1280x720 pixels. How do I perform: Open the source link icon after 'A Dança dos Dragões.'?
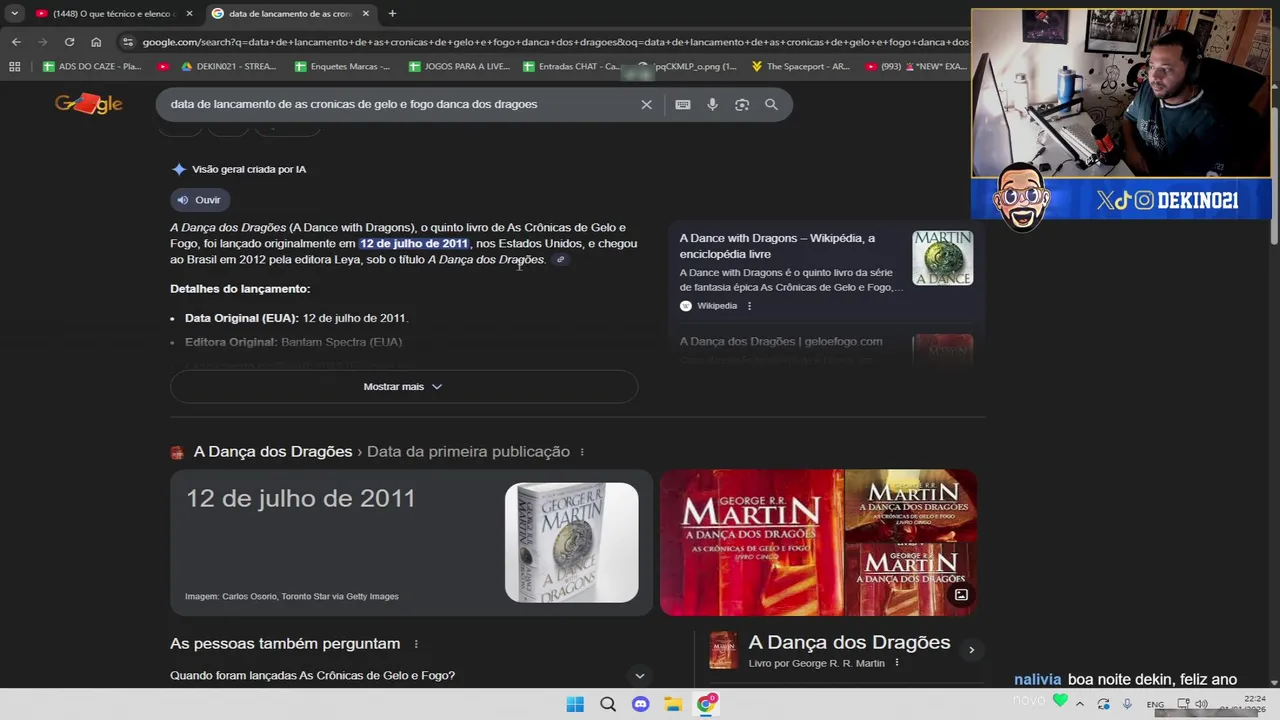560,260
